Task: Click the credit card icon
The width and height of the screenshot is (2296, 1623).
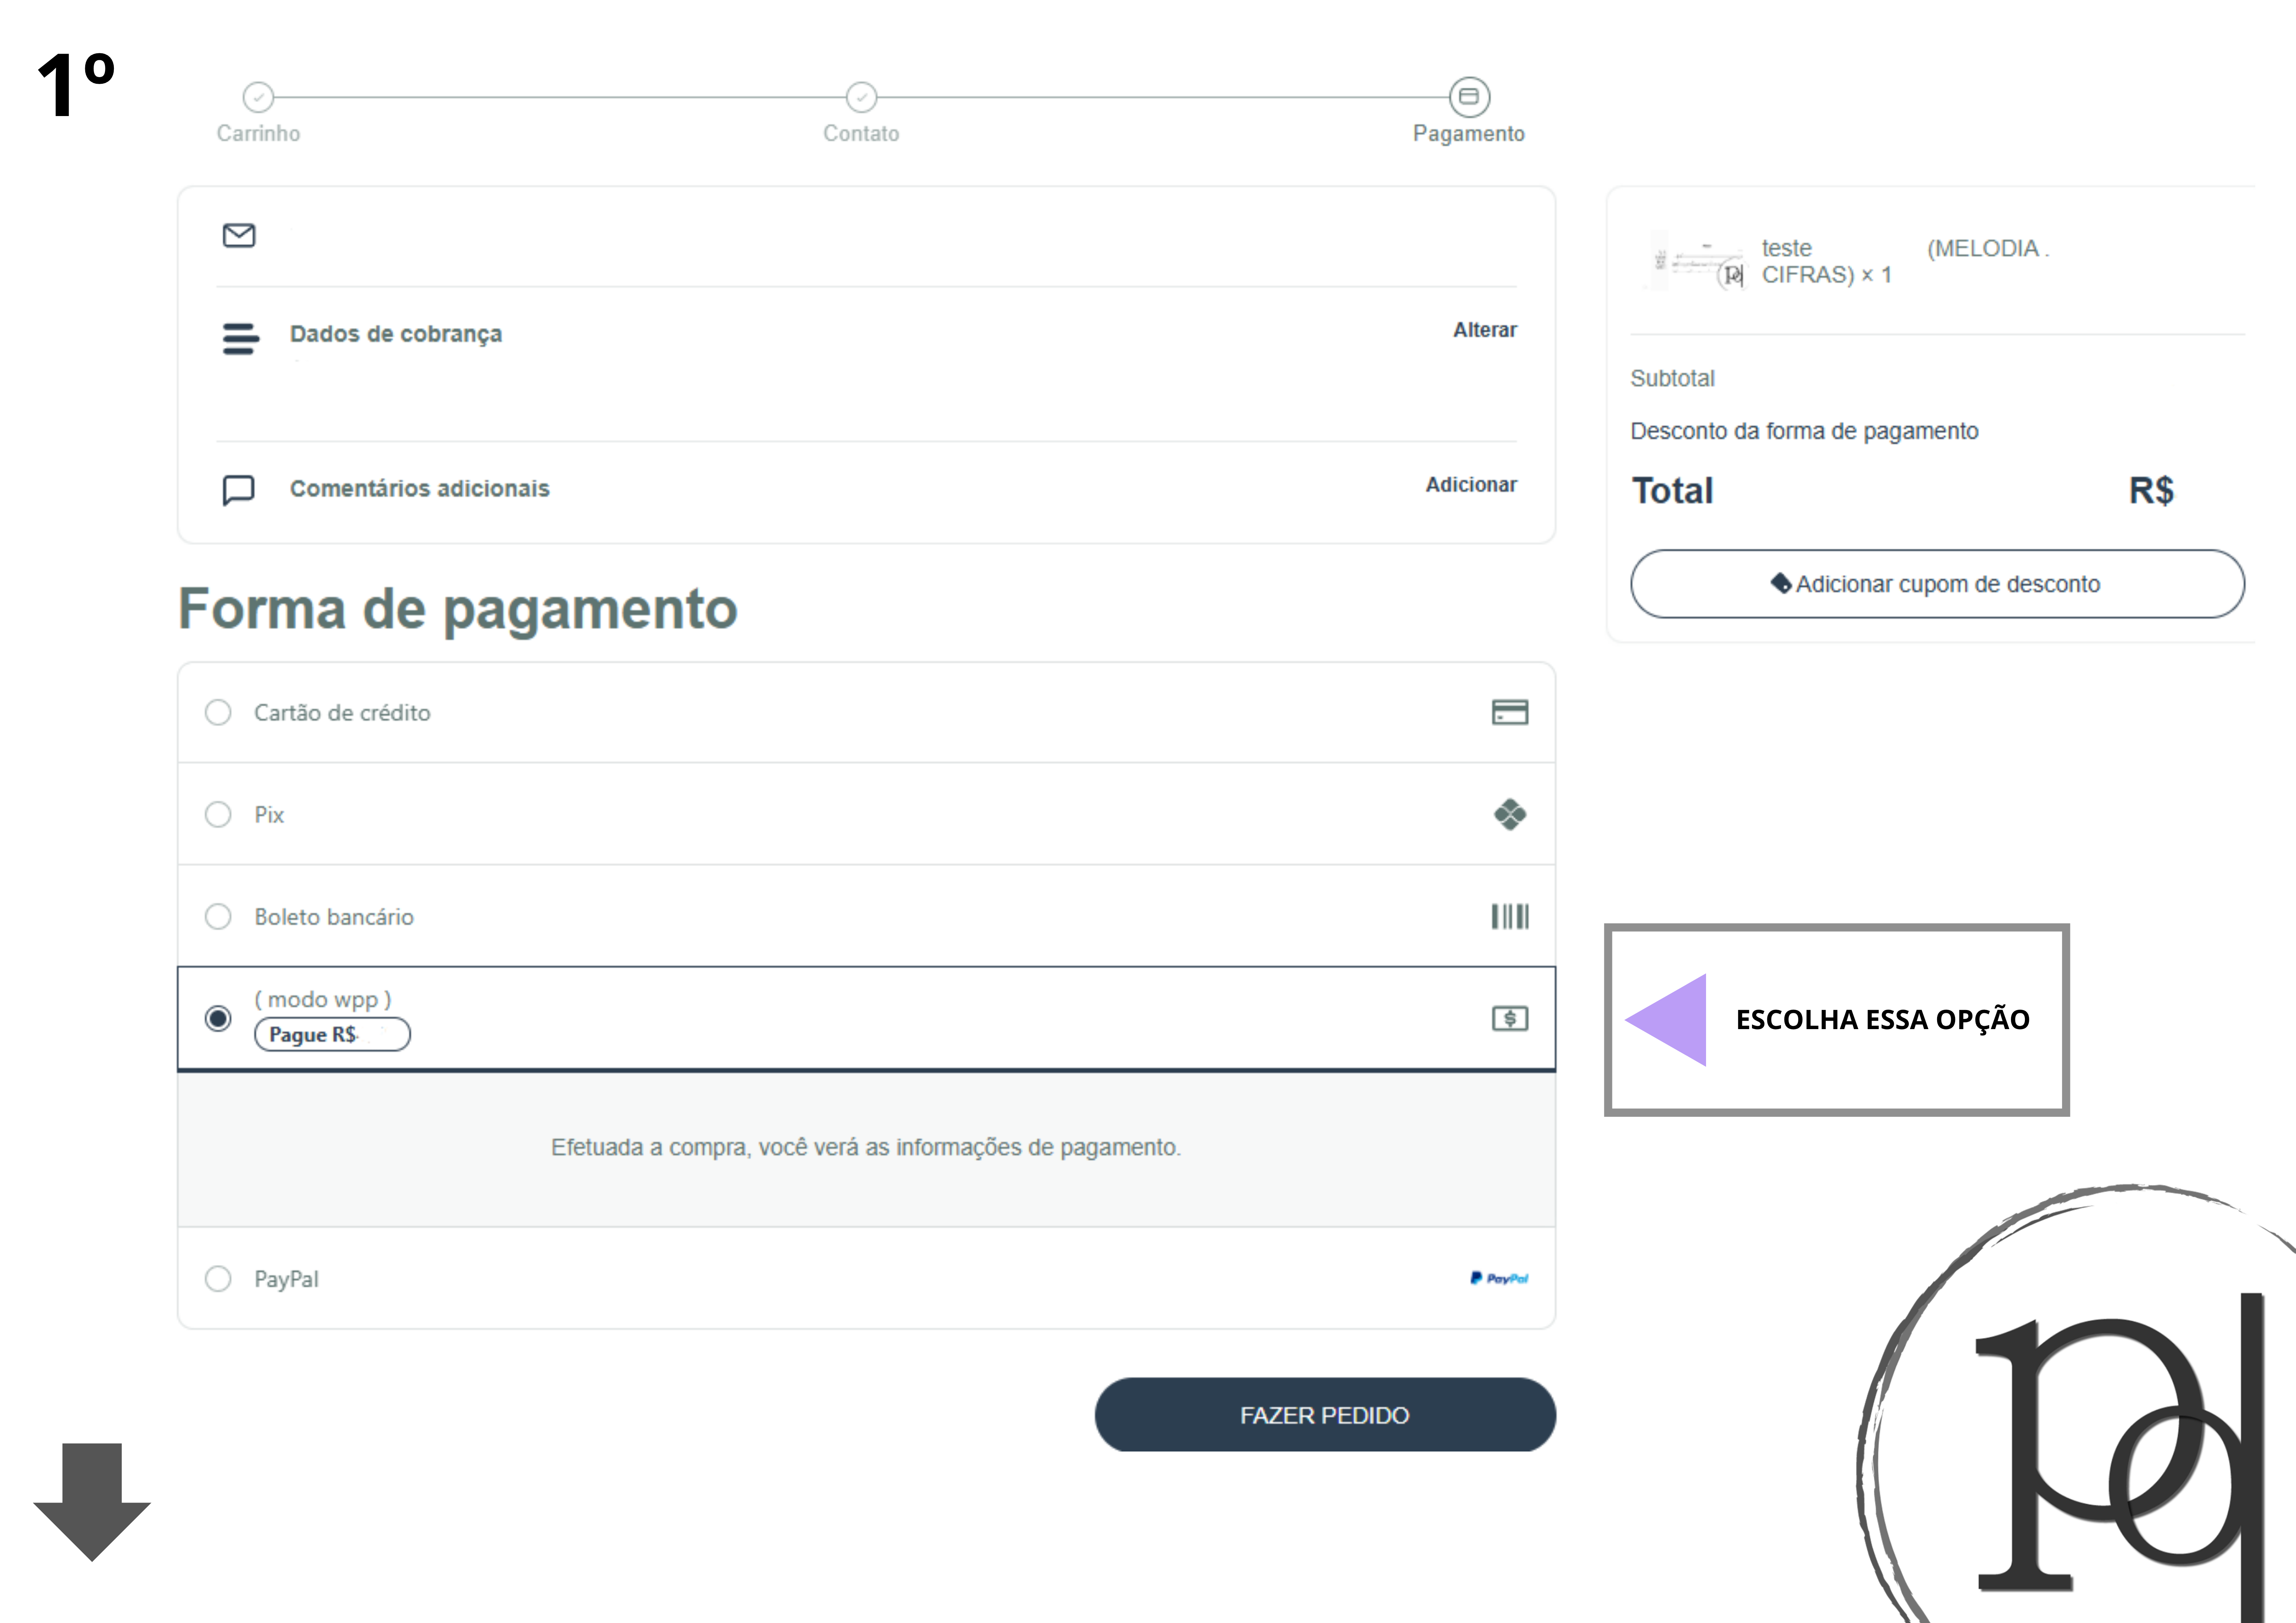Action: [1509, 712]
